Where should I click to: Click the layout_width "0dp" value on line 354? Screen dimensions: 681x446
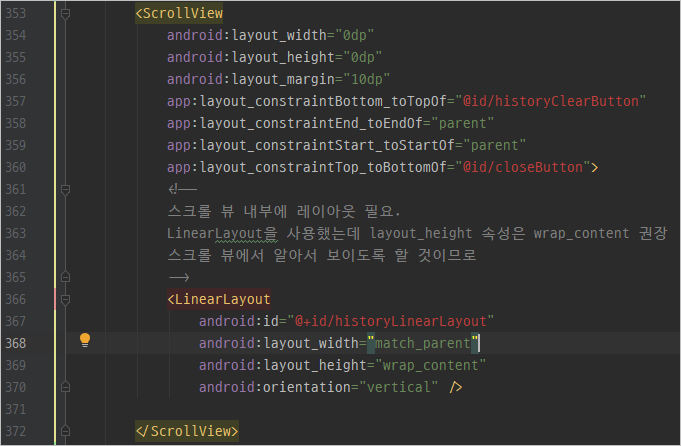pyautogui.click(x=354, y=35)
